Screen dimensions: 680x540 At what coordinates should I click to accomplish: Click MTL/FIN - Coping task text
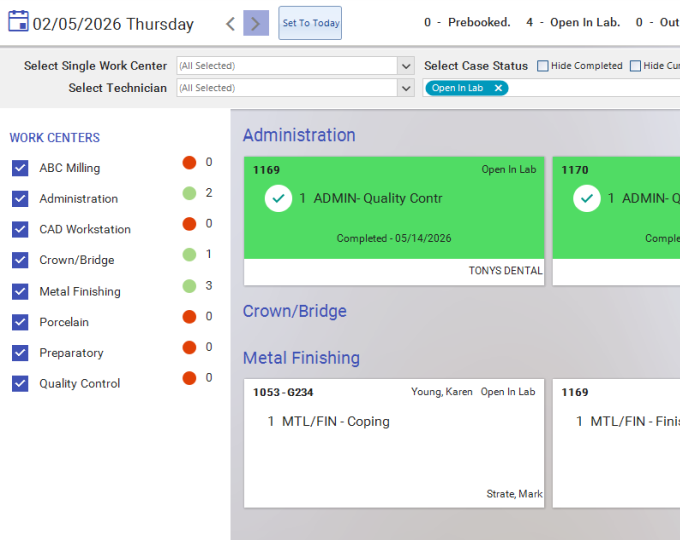(x=336, y=422)
